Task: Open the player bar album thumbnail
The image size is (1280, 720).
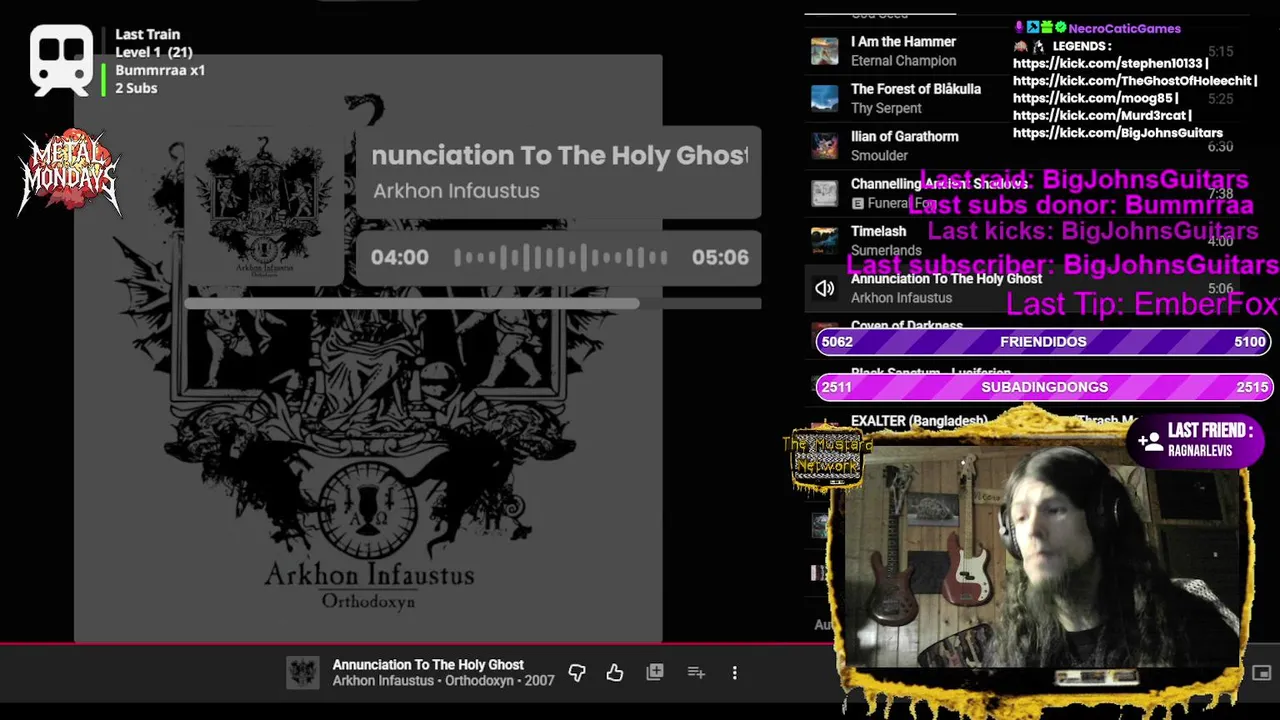Action: 303,673
